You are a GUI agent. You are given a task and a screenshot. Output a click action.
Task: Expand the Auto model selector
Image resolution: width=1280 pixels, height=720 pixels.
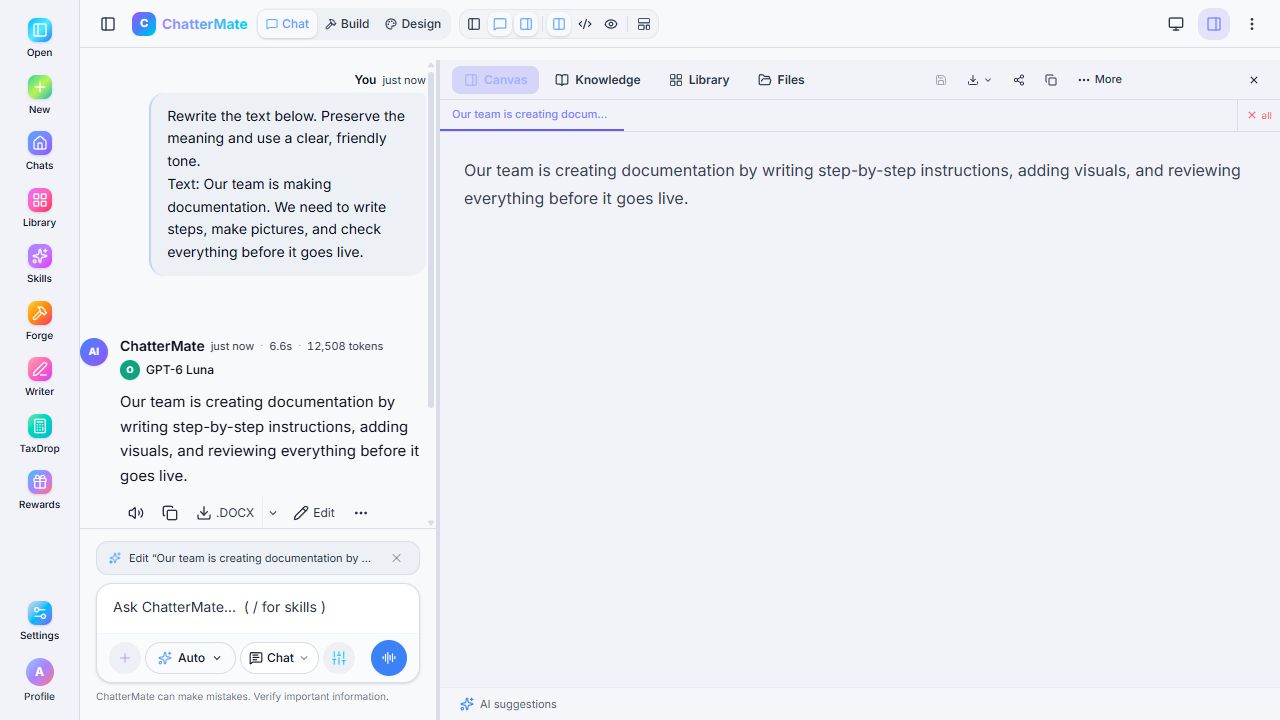coord(190,658)
